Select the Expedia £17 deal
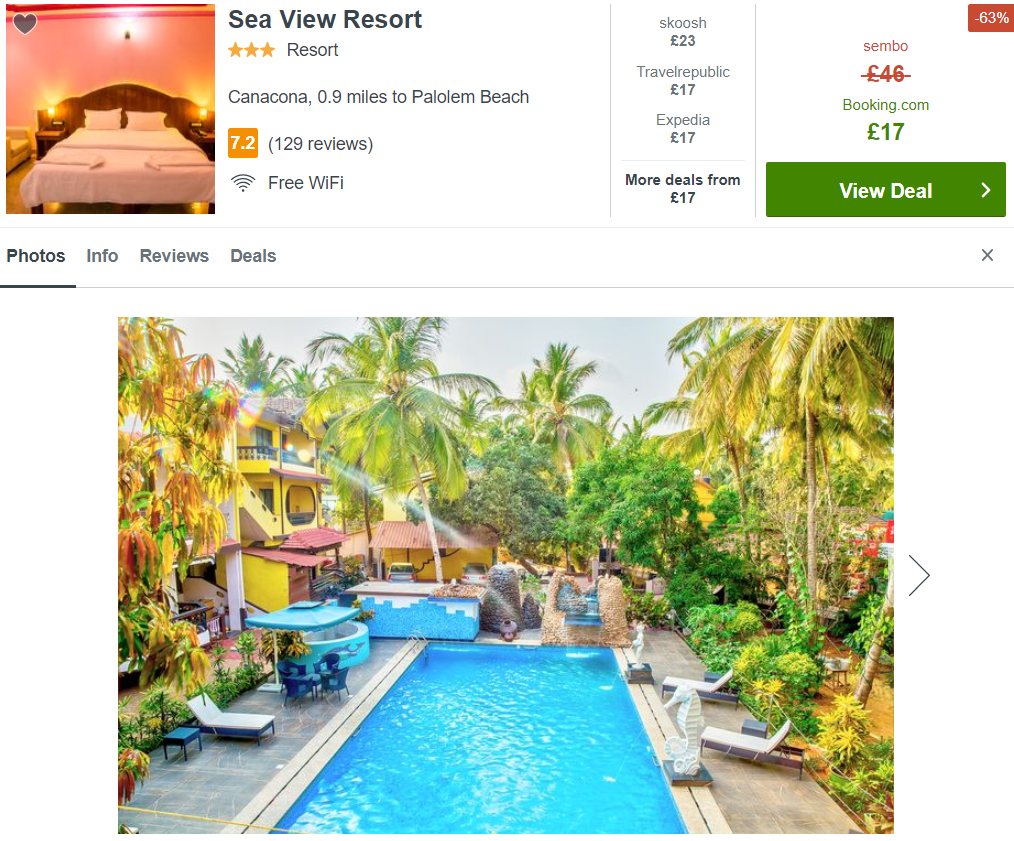 [683, 129]
